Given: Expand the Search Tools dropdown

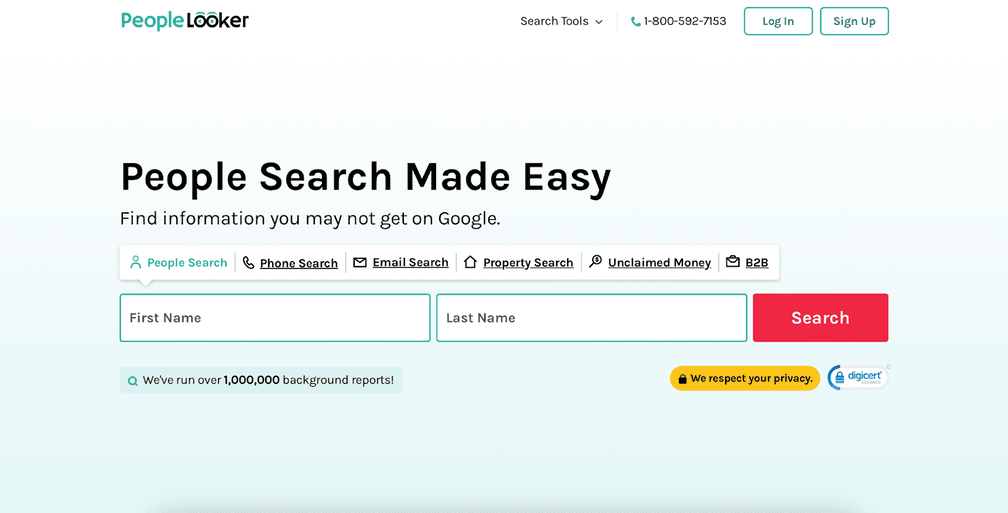Looking at the screenshot, I should pyautogui.click(x=554, y=21).
